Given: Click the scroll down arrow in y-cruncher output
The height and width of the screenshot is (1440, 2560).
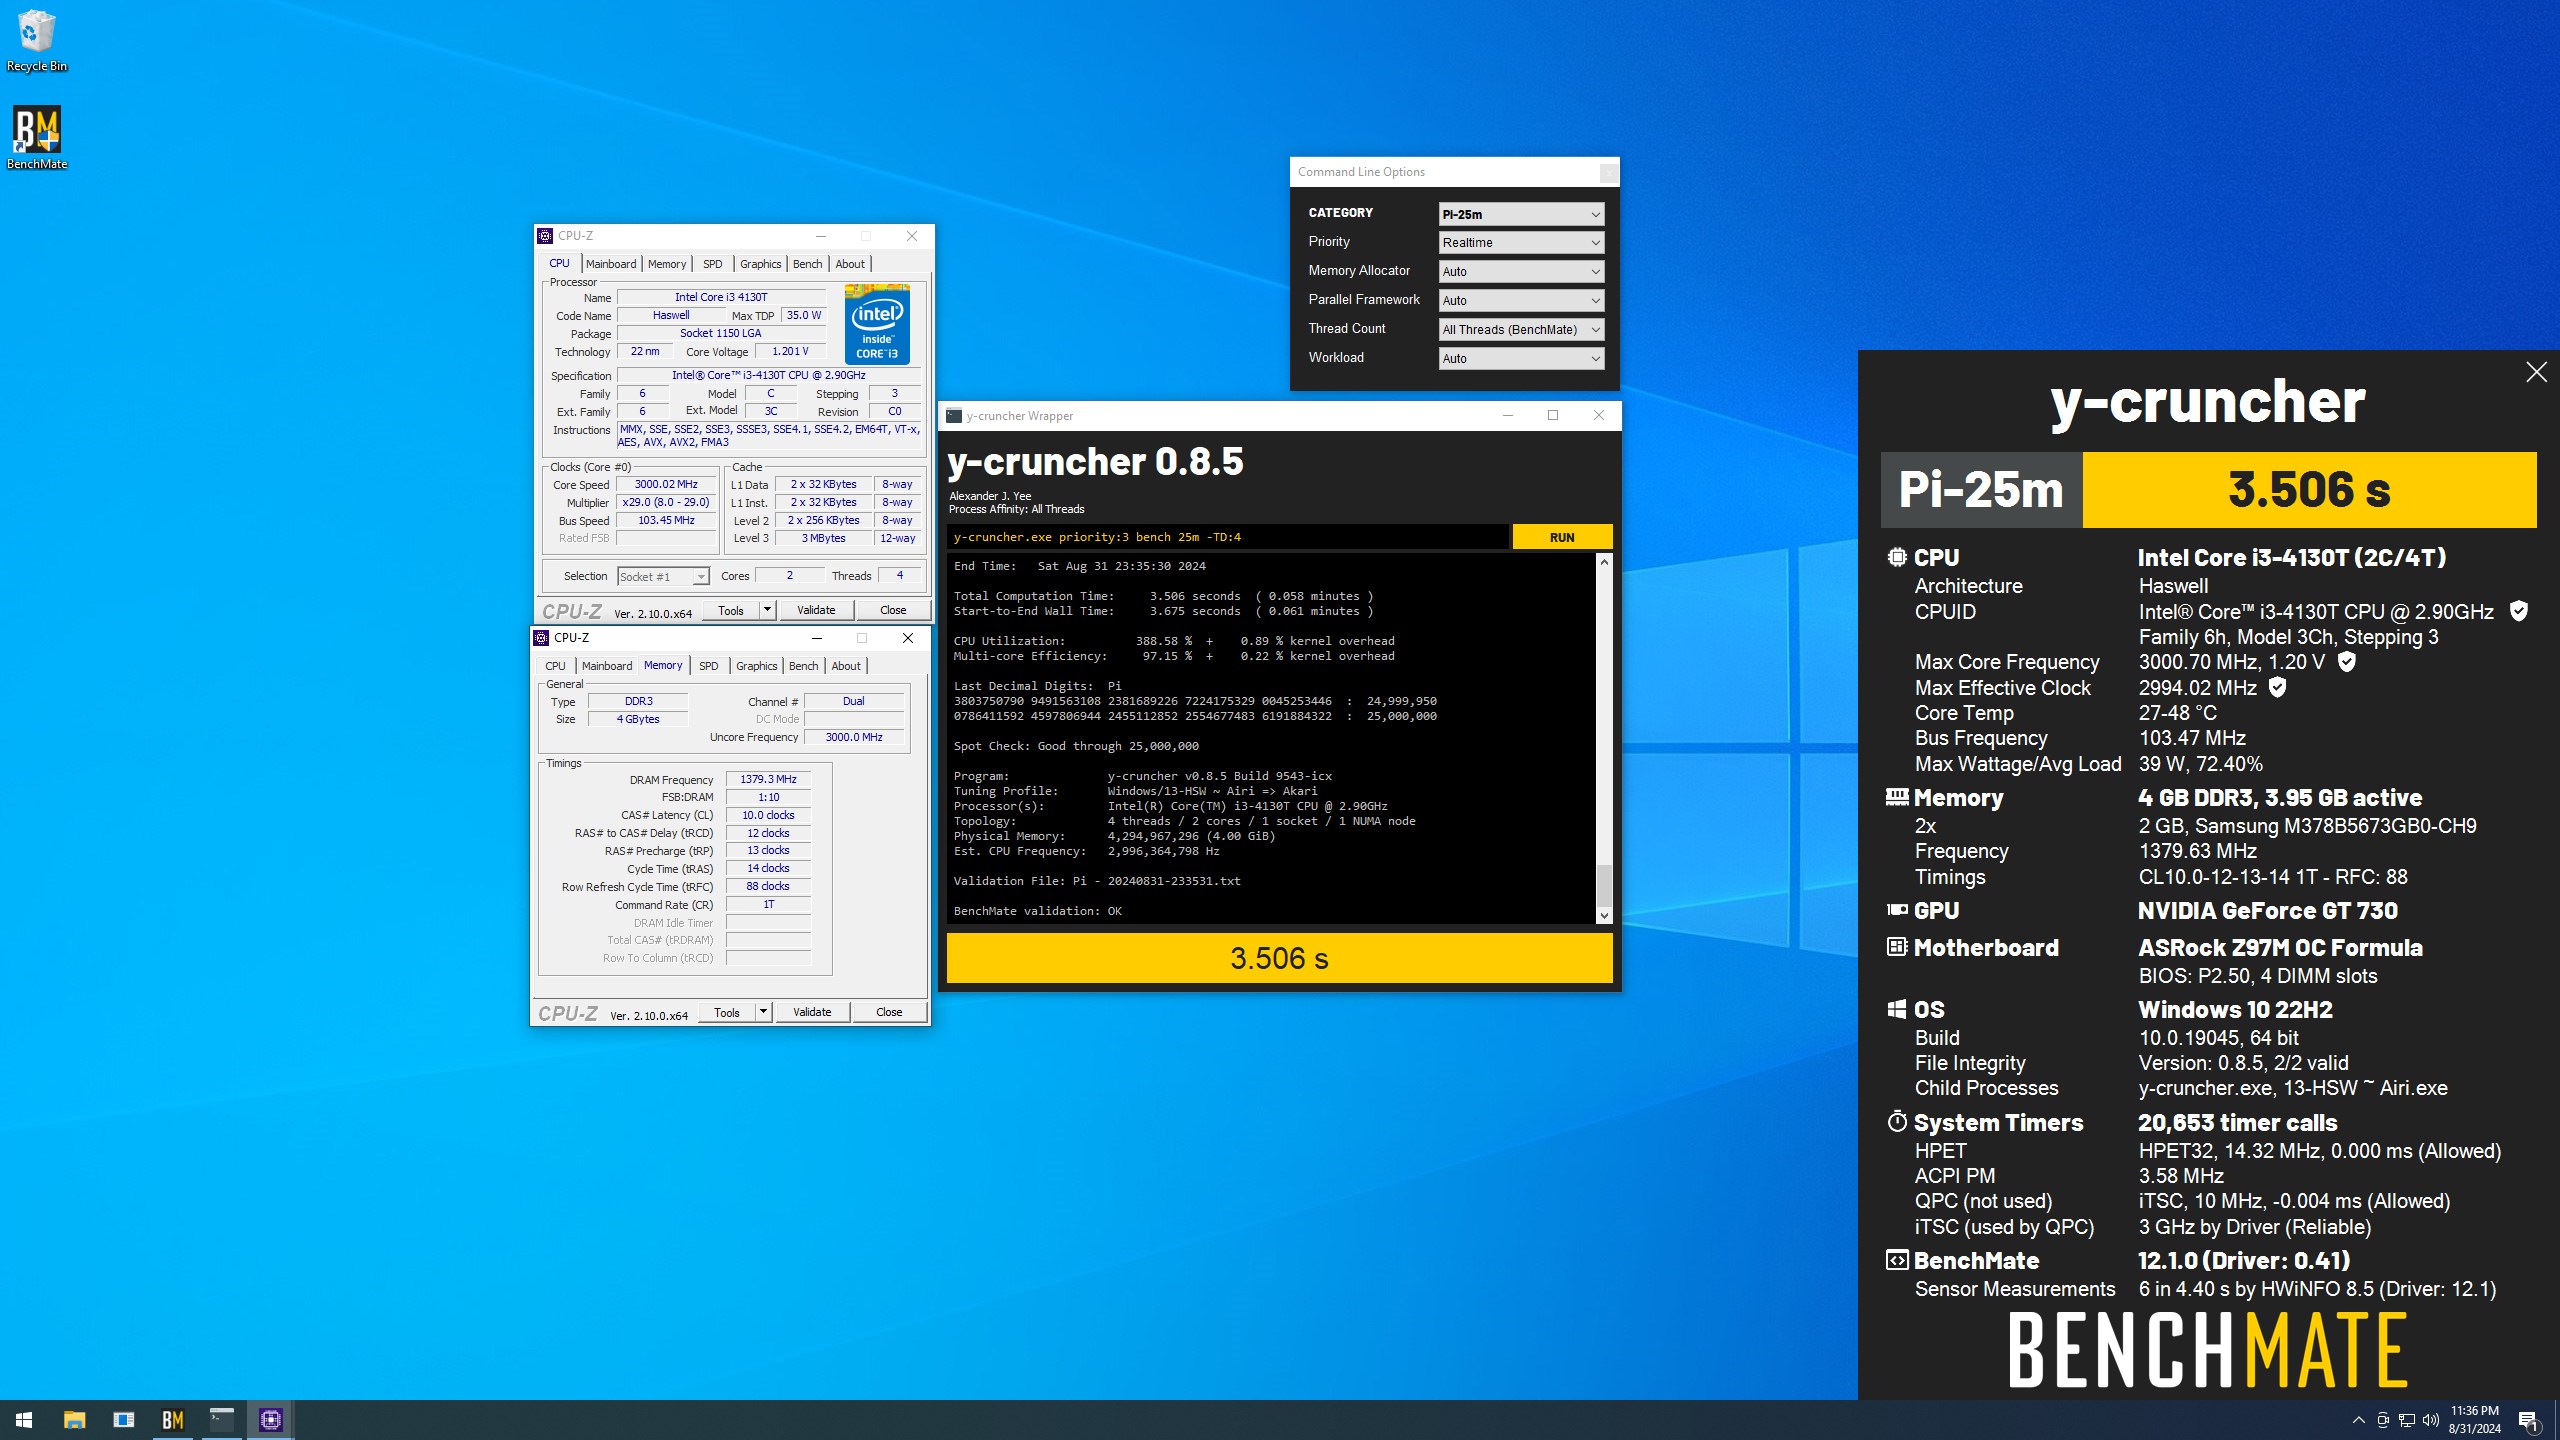Looking at the screenshot, I should (1604, 915).
